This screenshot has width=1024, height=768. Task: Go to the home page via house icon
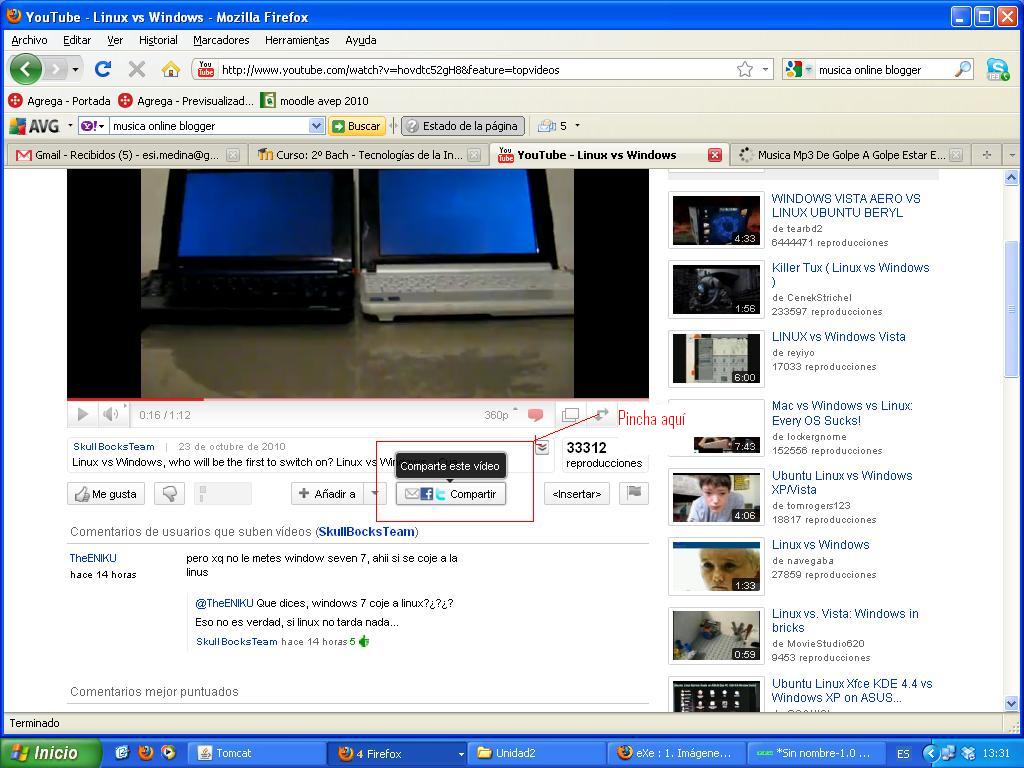tap(170, 69)
